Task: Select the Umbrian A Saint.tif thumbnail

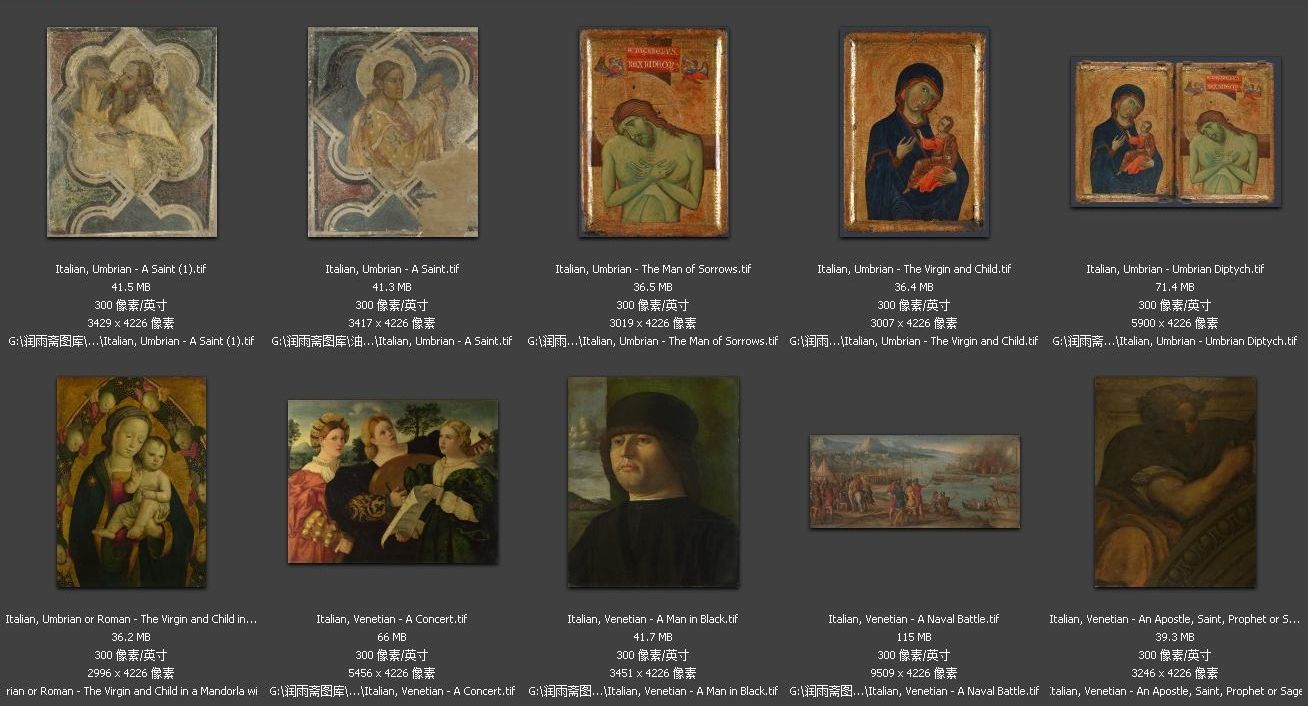Action: click(393, 132)
